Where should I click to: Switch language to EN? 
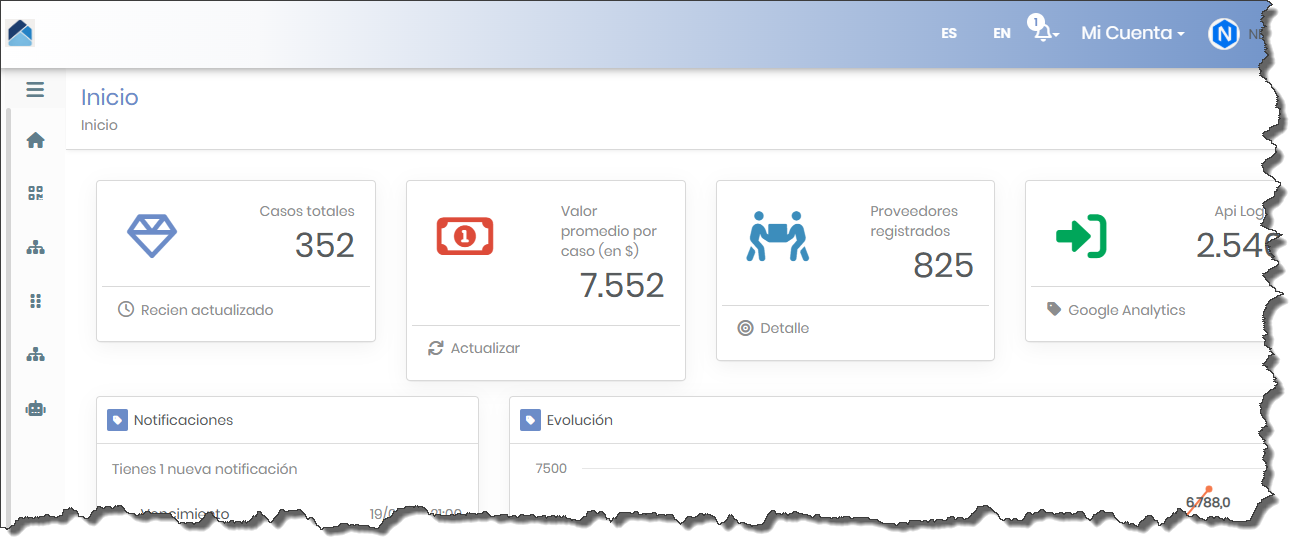click(x=1002, y=33)
